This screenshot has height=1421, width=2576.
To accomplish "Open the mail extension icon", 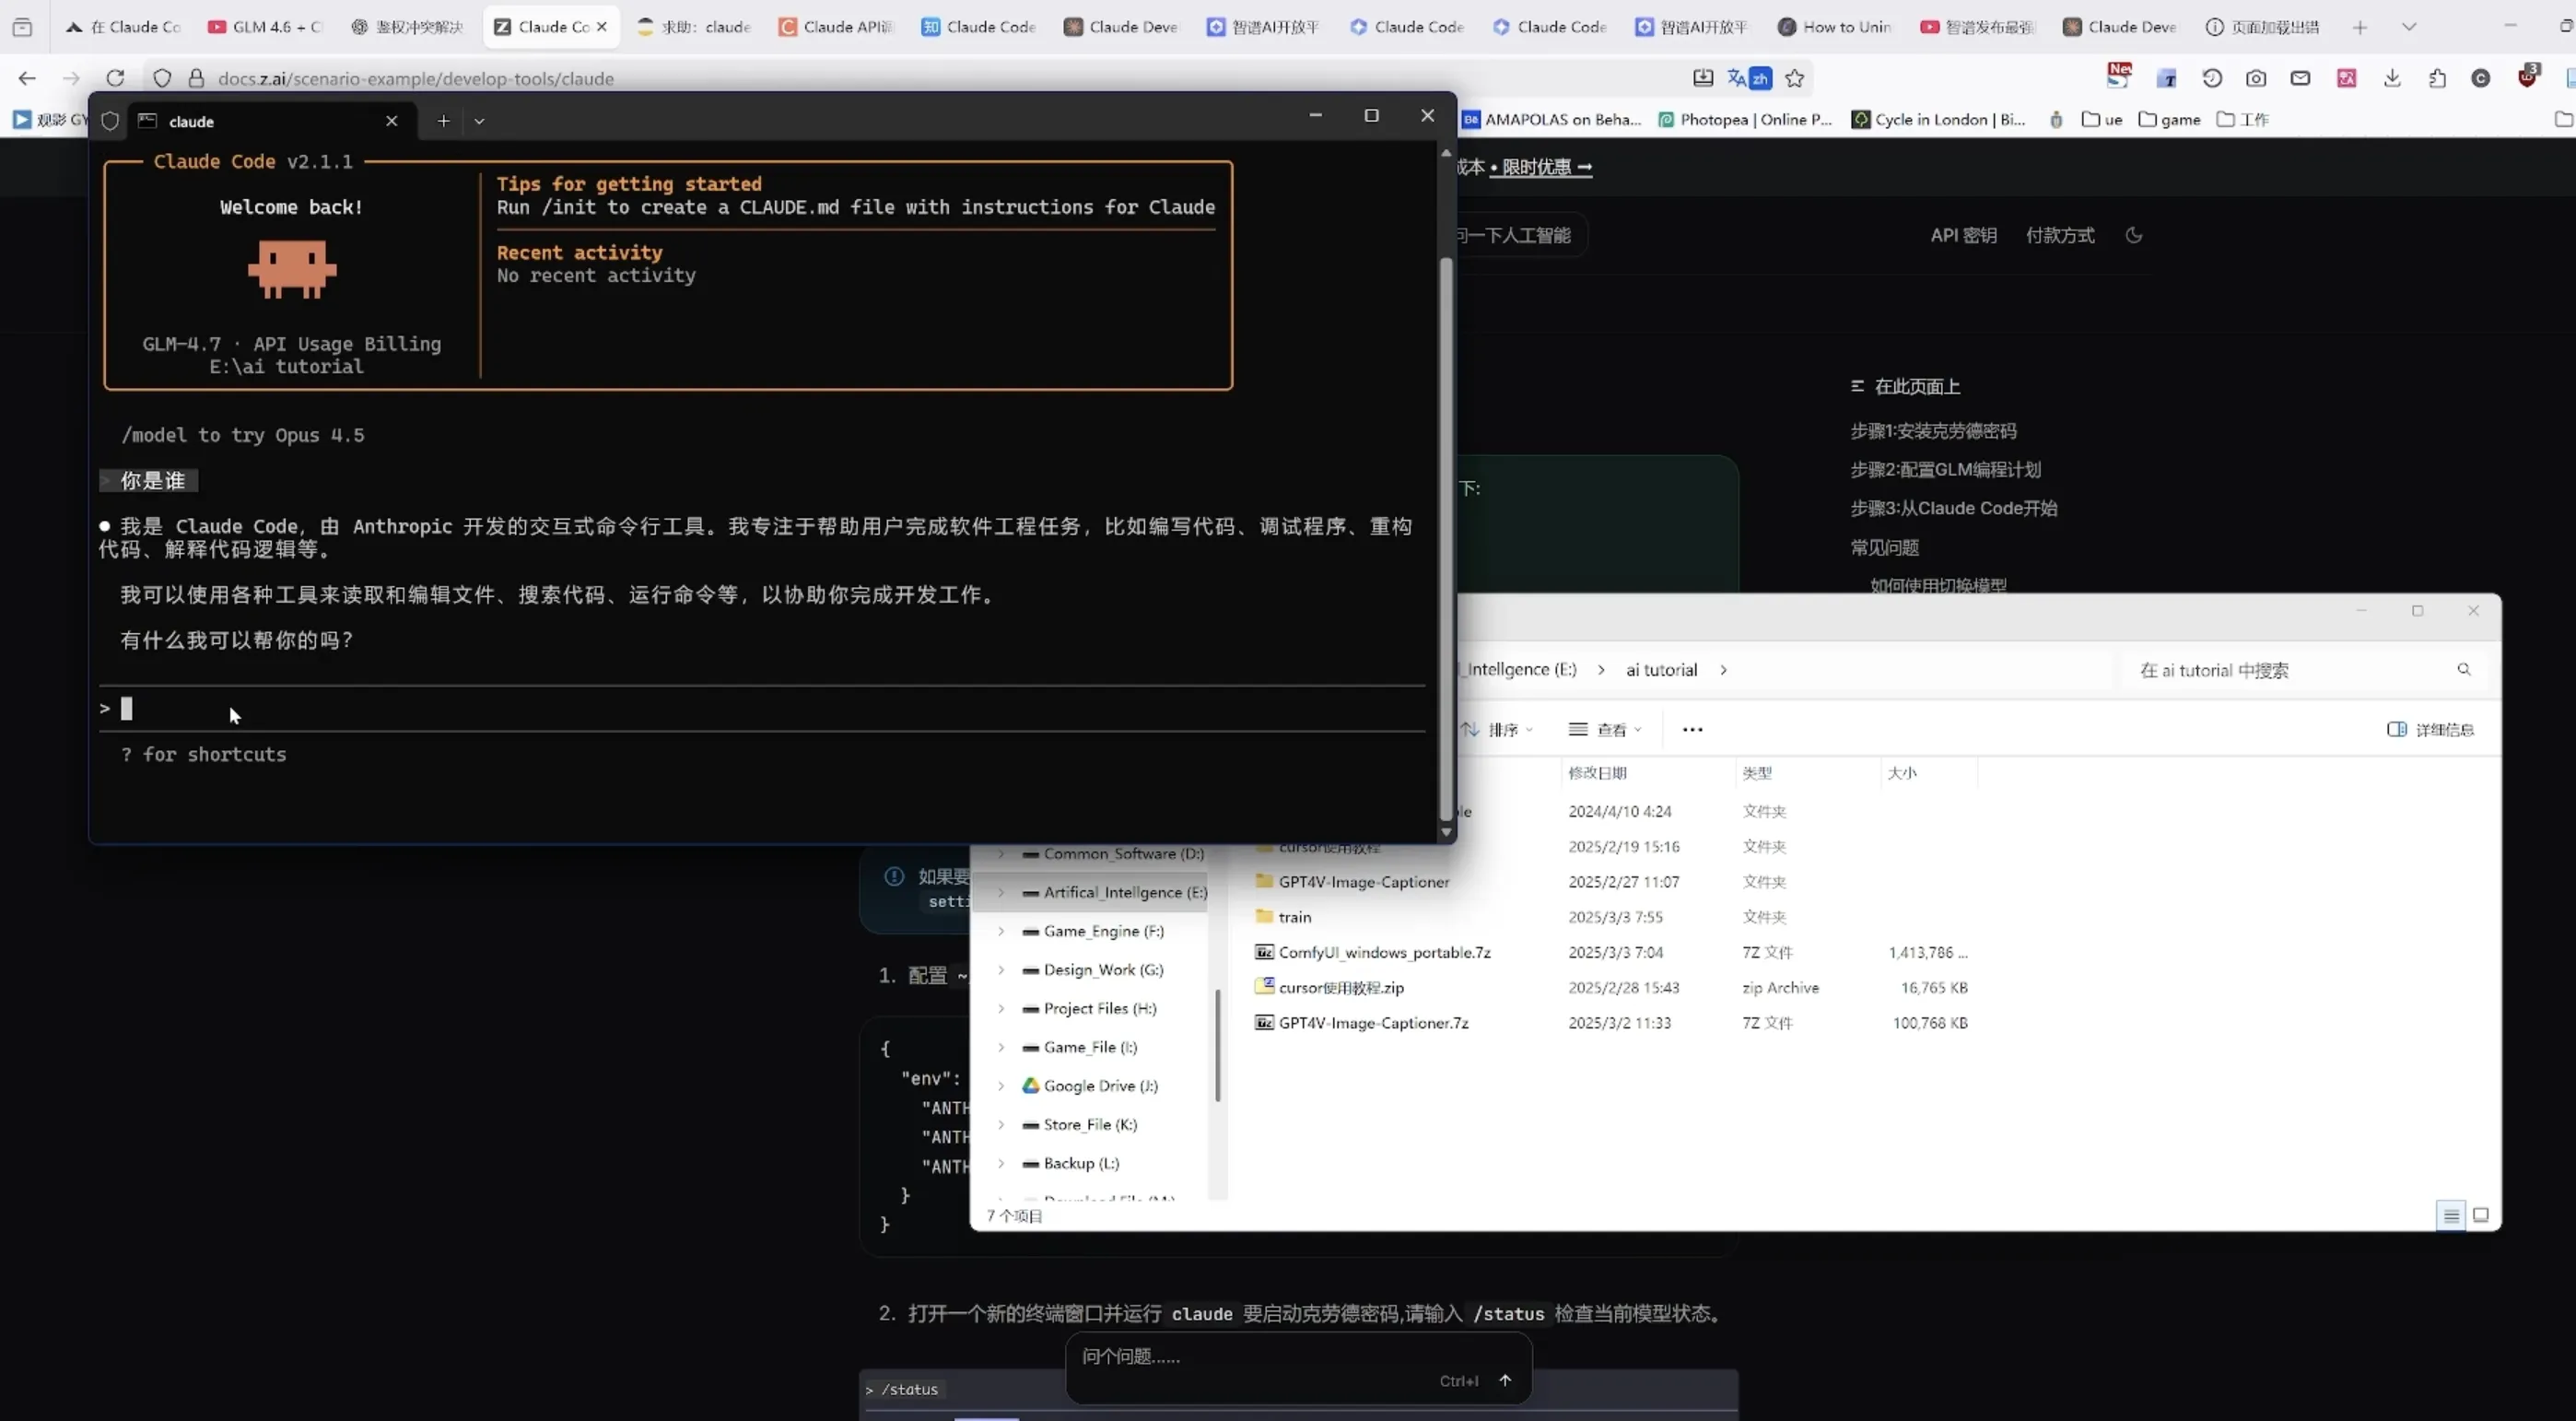I will coord(2301,78).
